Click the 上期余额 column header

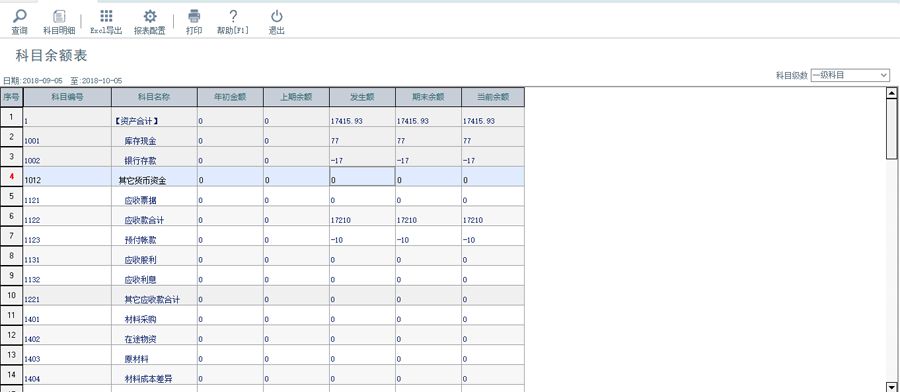[x=296, y=97]
